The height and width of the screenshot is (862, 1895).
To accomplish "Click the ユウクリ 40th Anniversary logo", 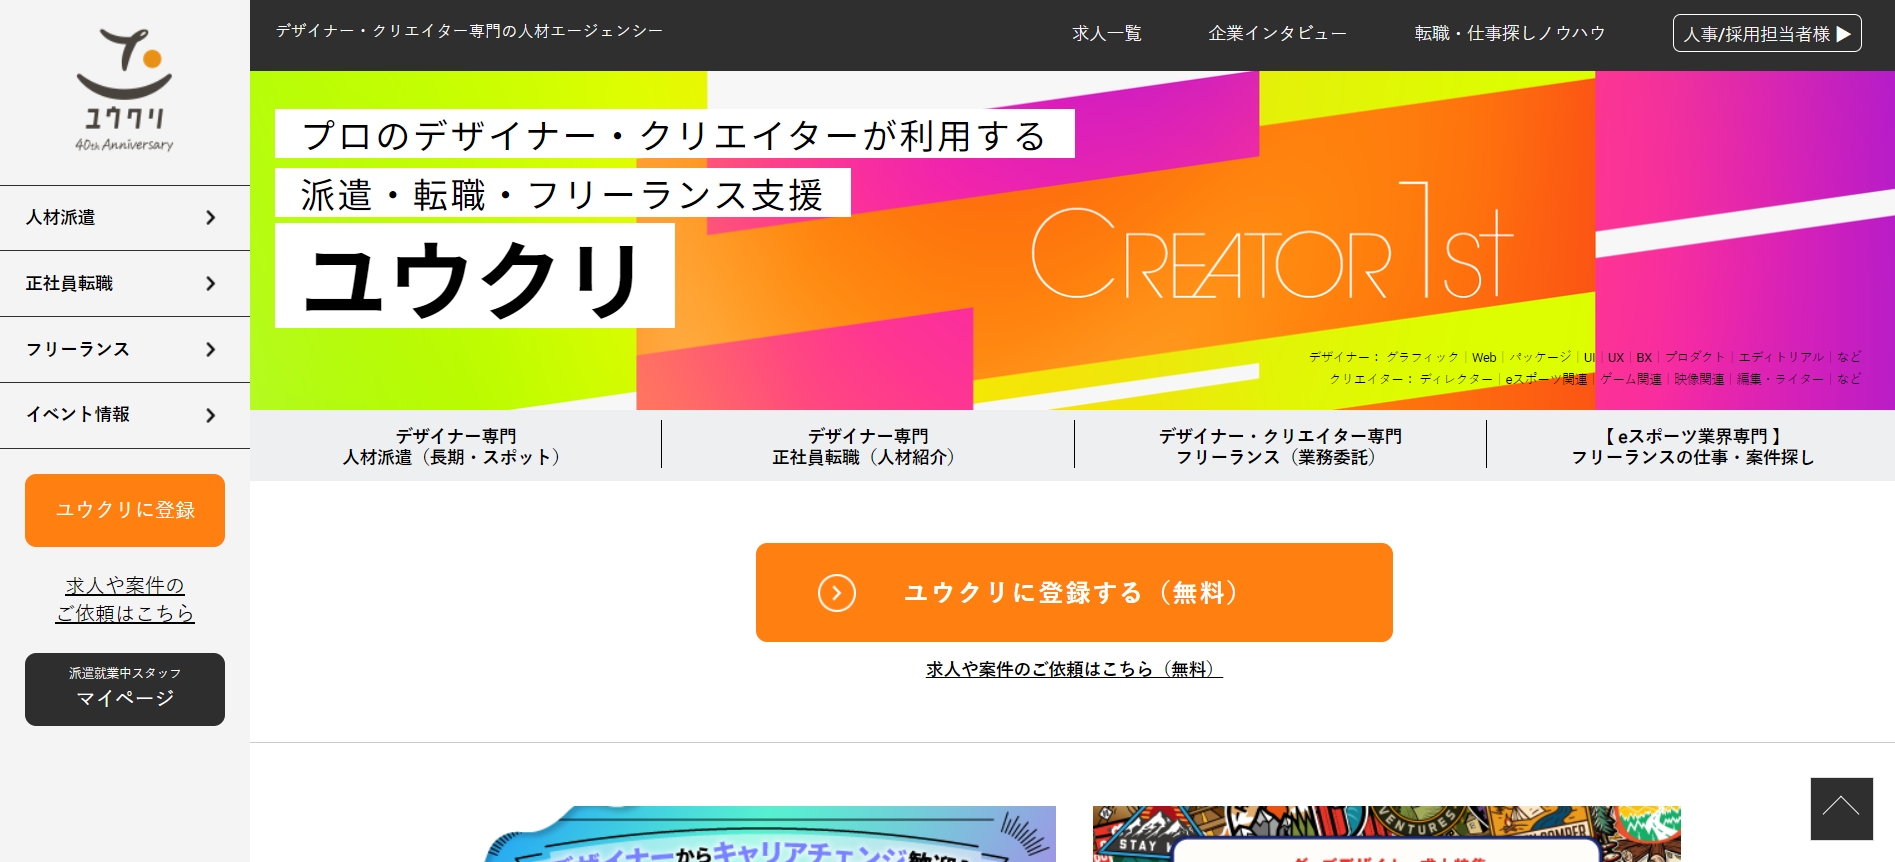I will tap(124, 90).
